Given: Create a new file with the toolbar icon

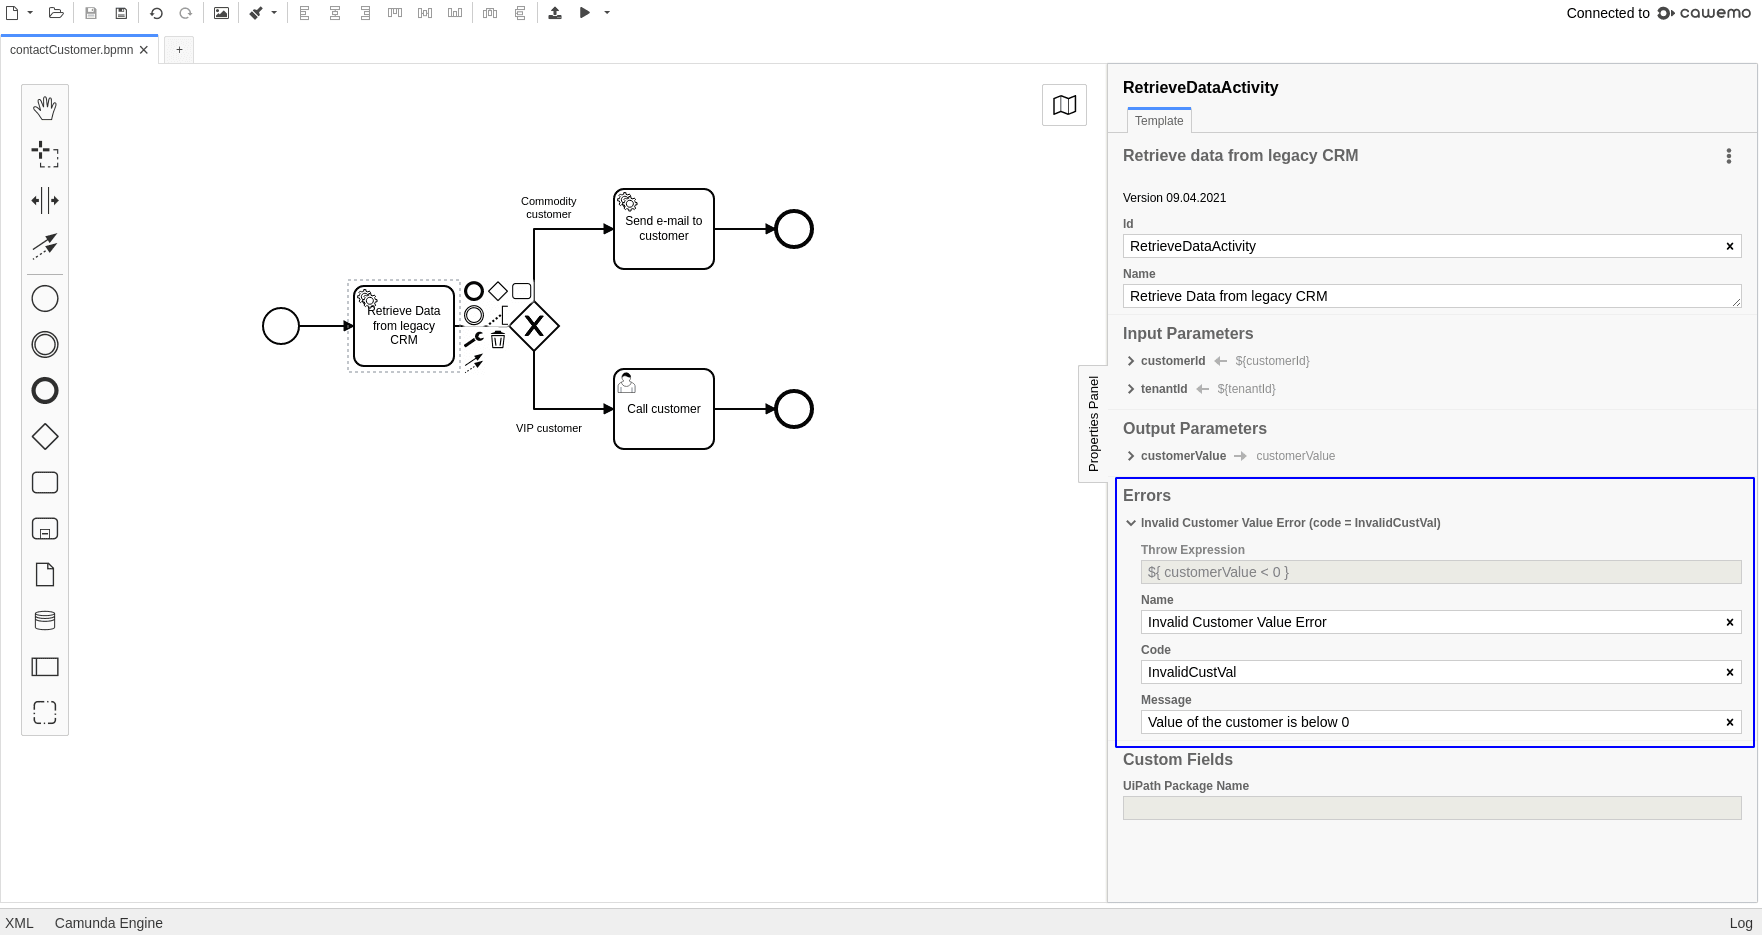Looking at the screenshot, I should 12,13.
